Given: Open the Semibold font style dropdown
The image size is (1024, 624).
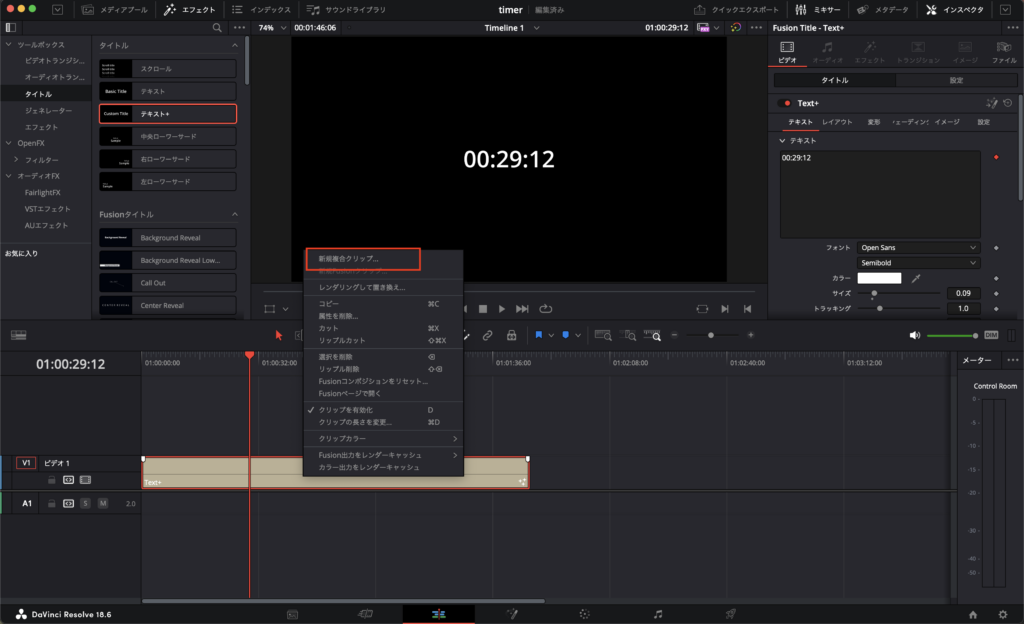Looking at the screenshot, I should 918,263.
